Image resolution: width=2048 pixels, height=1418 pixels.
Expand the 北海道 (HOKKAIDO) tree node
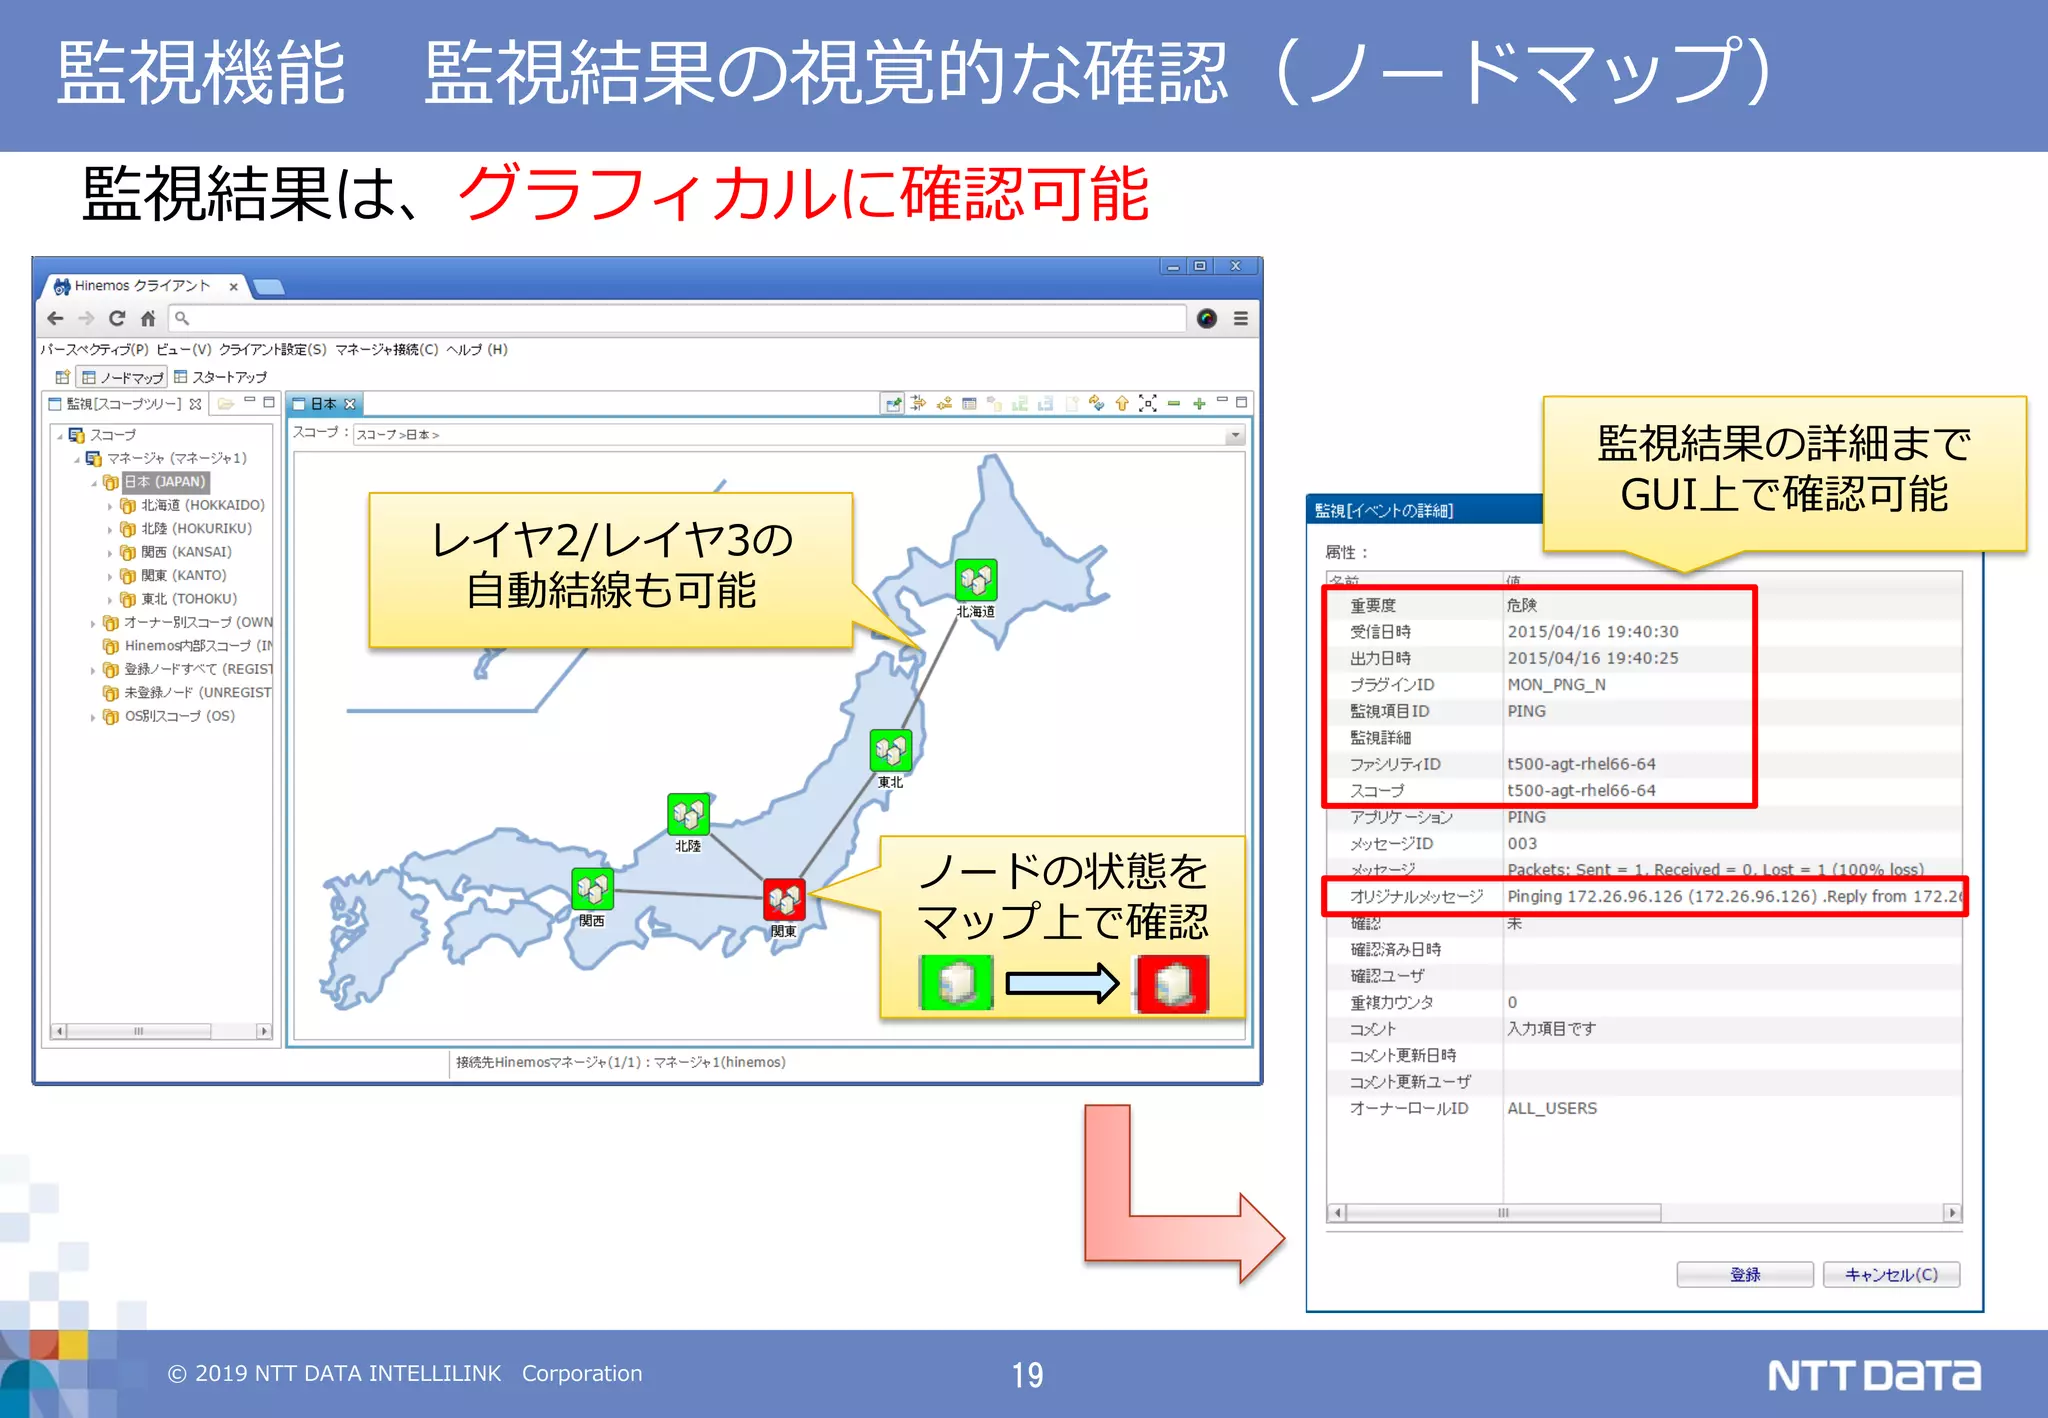(110, 506)
